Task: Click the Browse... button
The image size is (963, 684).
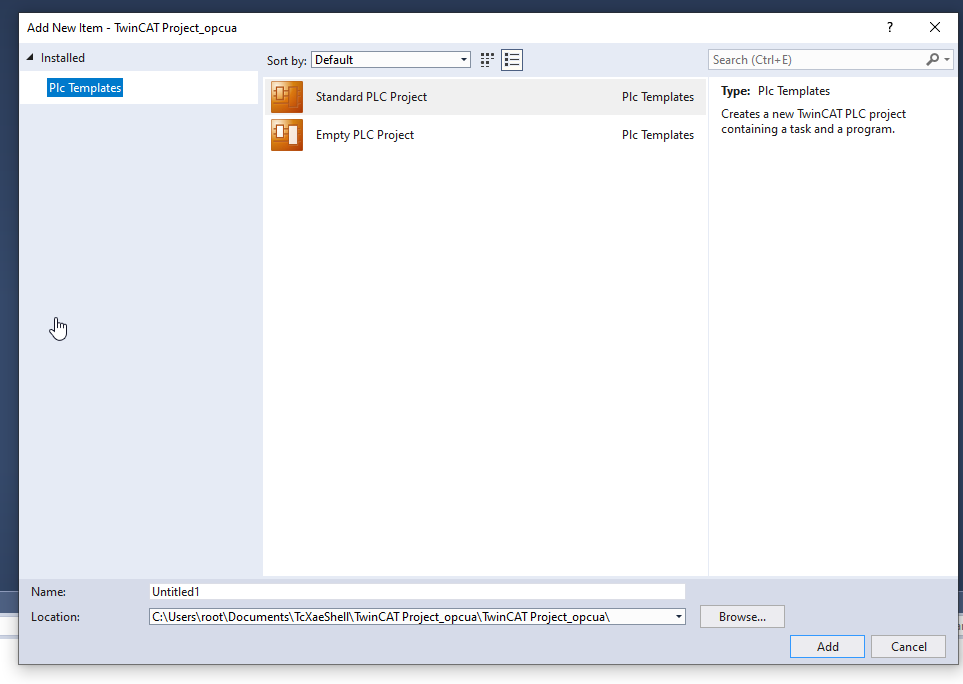Action: click(742, 616)
